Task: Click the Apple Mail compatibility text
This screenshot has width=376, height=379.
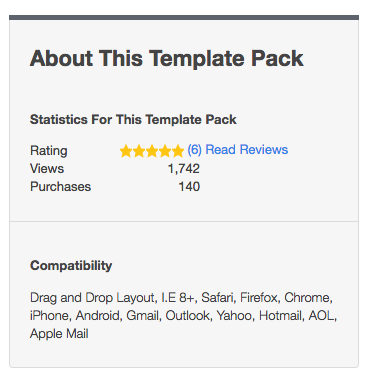Action: [59, 334]
